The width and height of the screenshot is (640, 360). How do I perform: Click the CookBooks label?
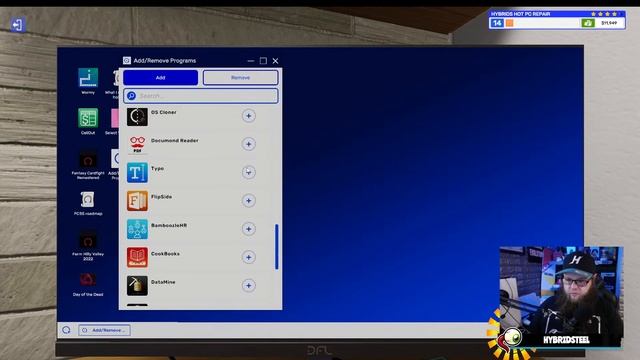(x=165, y=253)
